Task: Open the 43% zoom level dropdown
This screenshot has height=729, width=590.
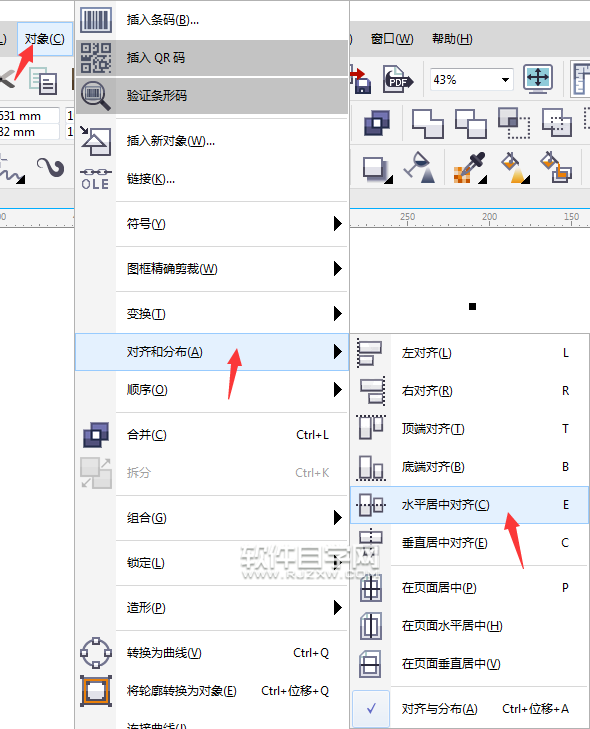Action: [x=505, y=80]
